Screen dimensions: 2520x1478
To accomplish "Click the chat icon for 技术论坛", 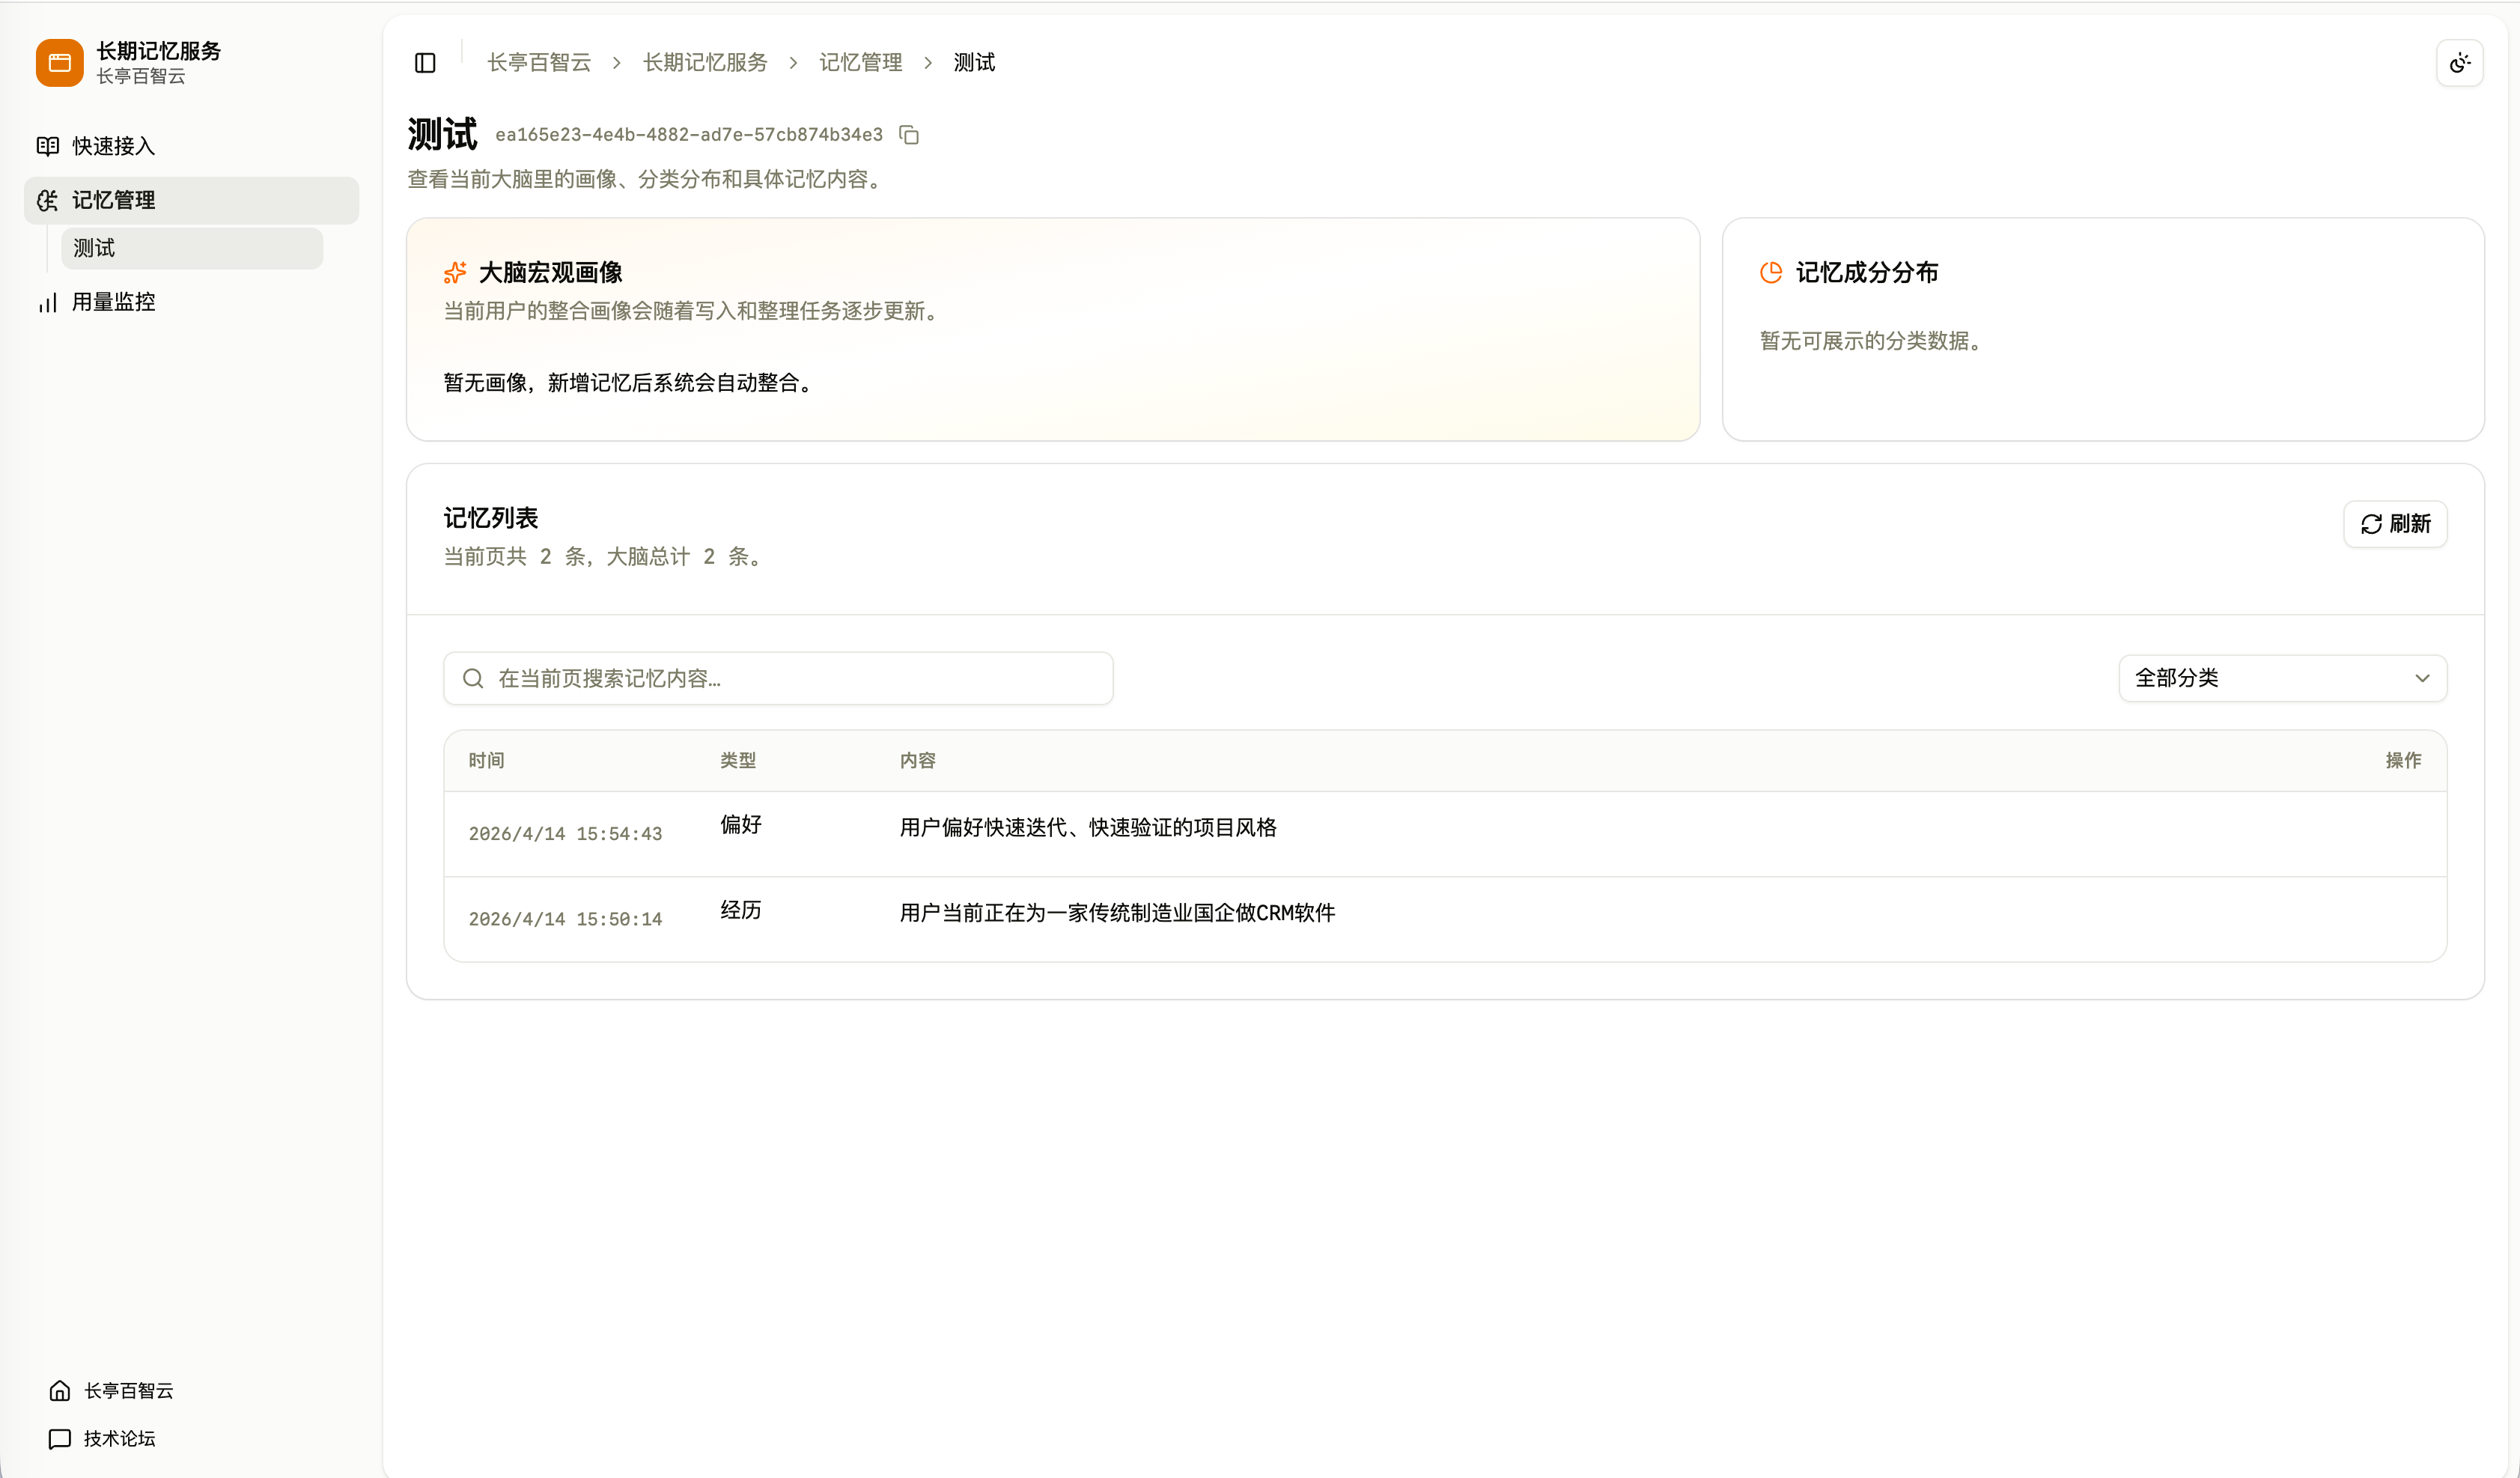I will (x=60, y=1439).
